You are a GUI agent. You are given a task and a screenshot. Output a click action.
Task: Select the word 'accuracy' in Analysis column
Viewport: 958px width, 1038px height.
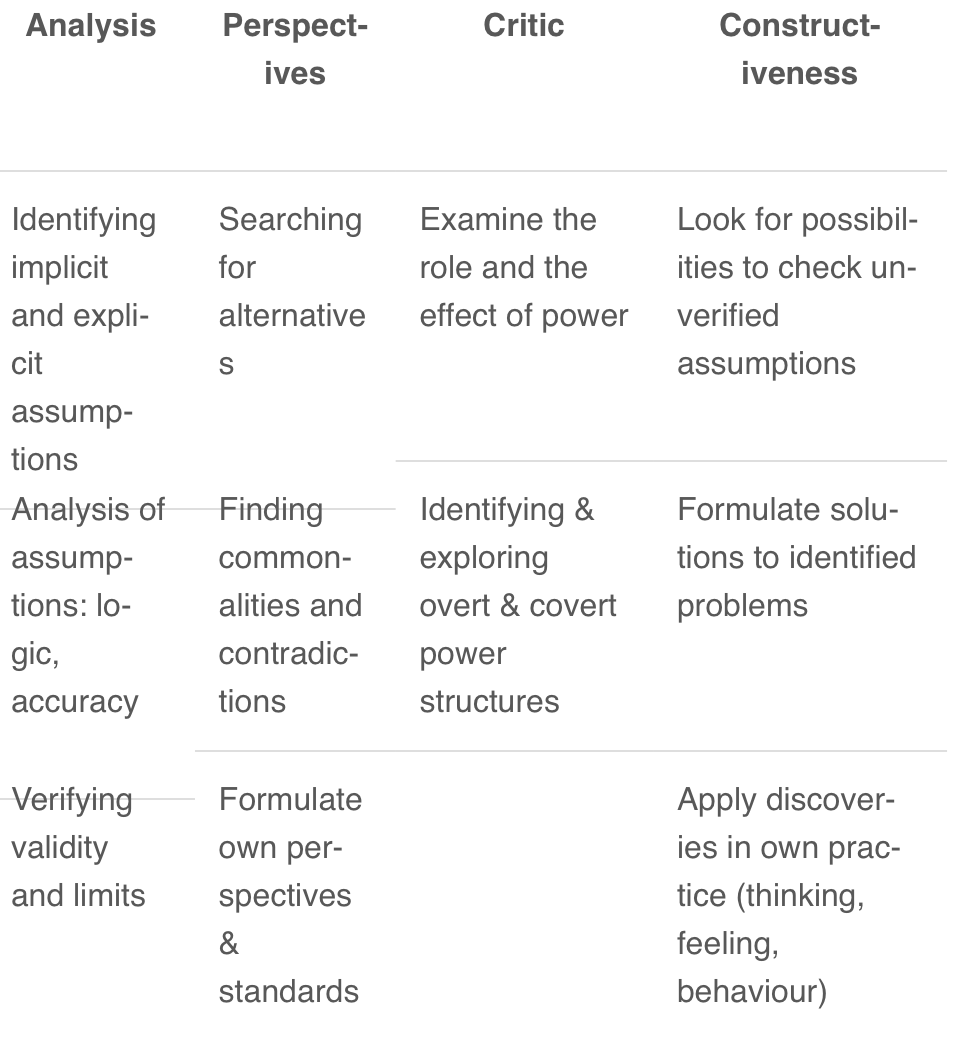pyautogui.click(x=75, y=702)
